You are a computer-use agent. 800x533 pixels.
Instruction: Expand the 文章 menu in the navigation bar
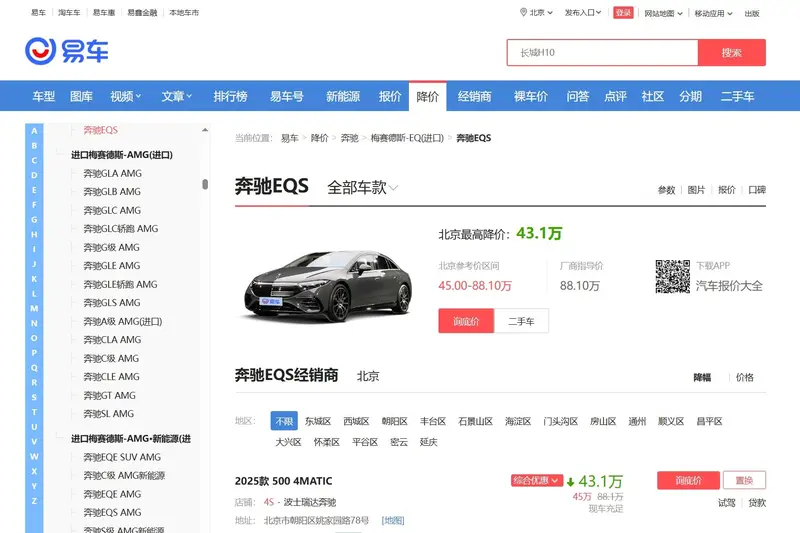pos(177,96)
